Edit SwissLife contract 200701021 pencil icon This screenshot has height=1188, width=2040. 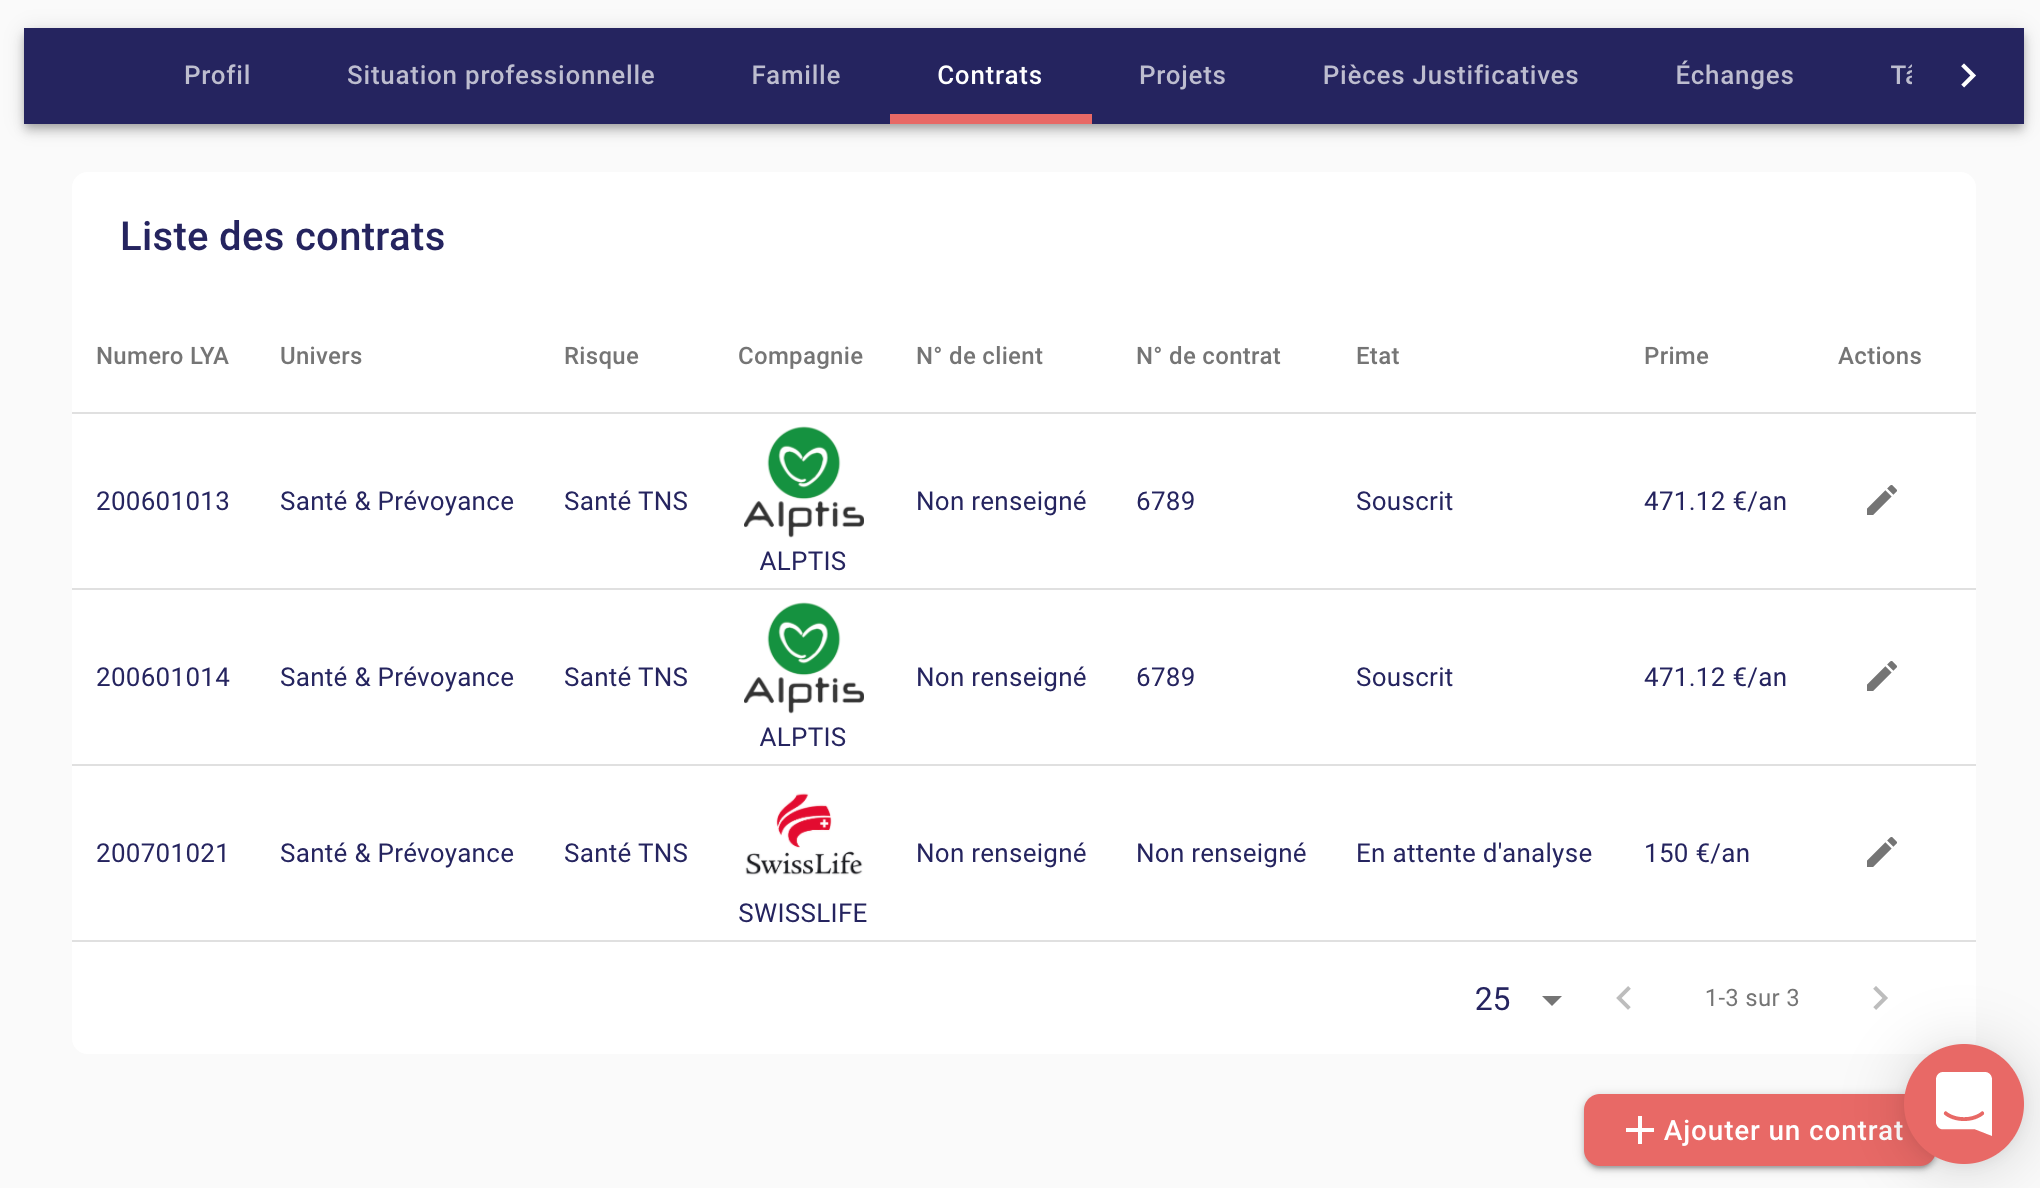click(1881, 852)
